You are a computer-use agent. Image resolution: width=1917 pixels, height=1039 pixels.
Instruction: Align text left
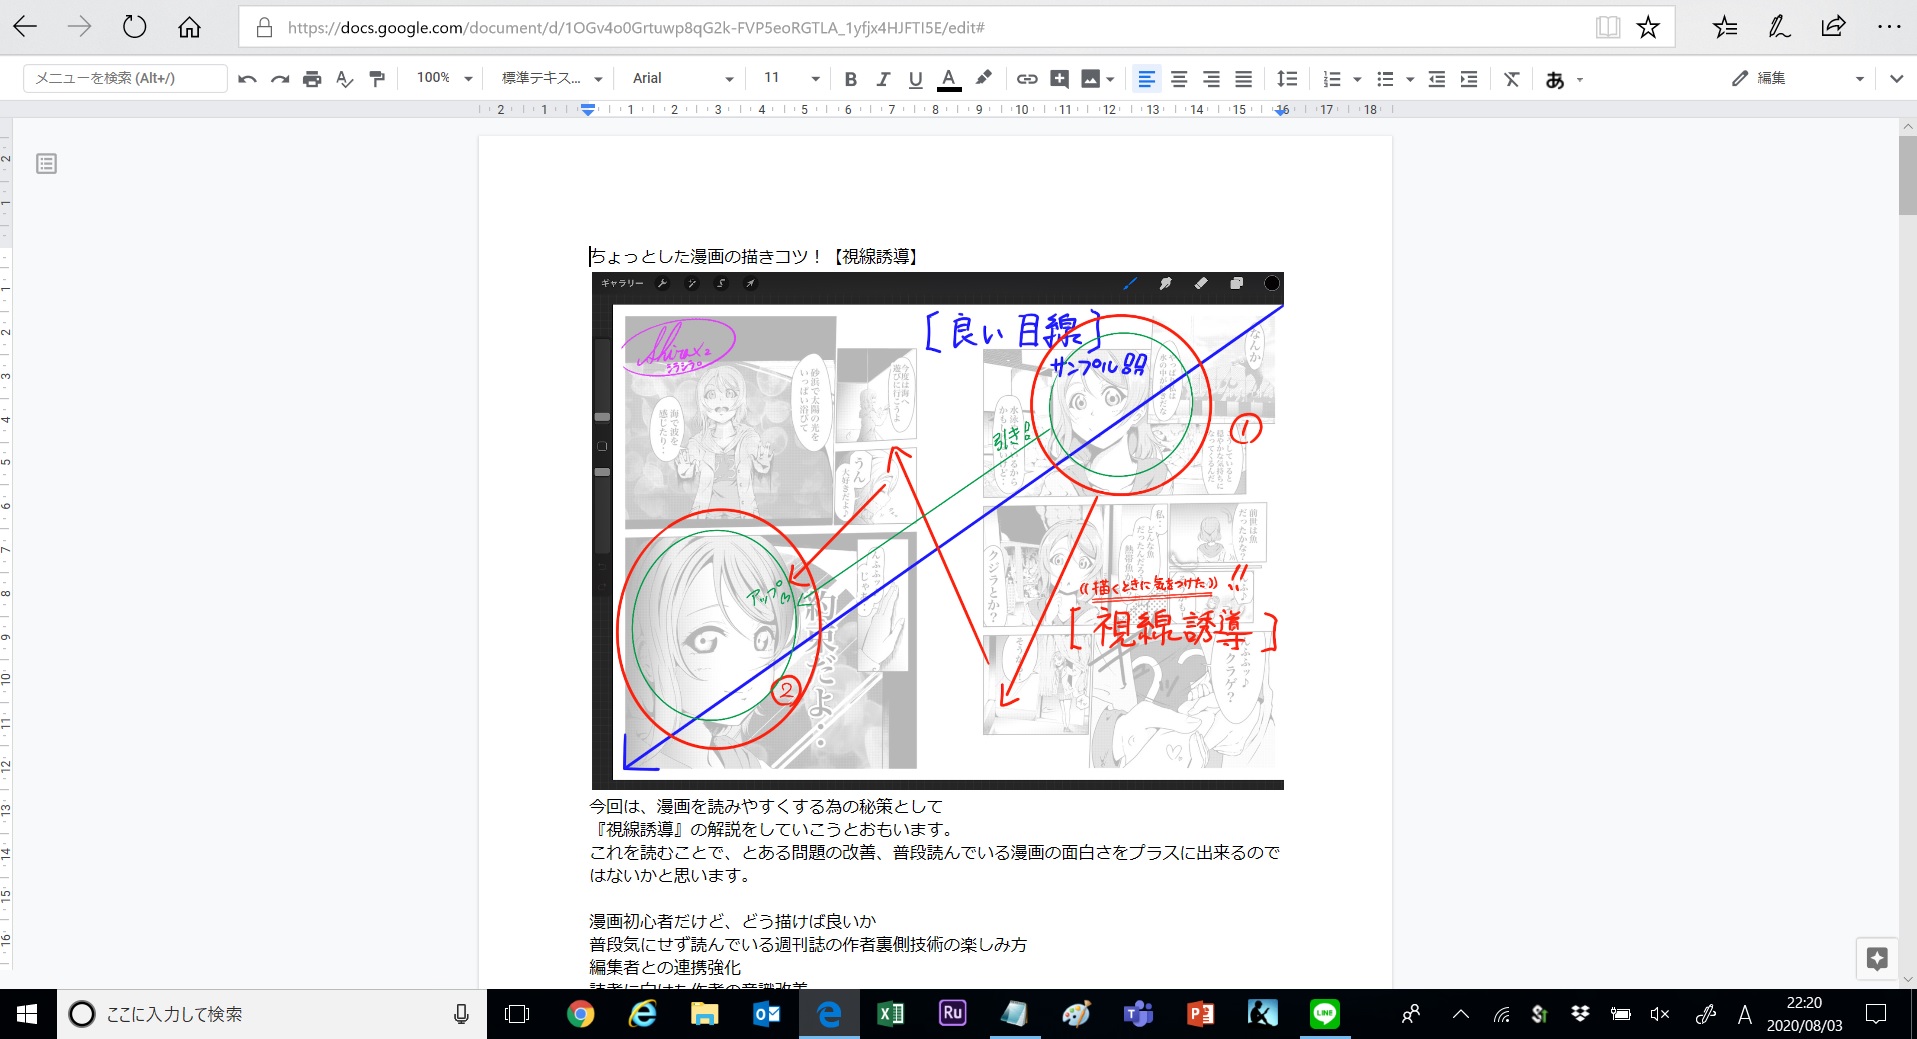(1147, 79)
